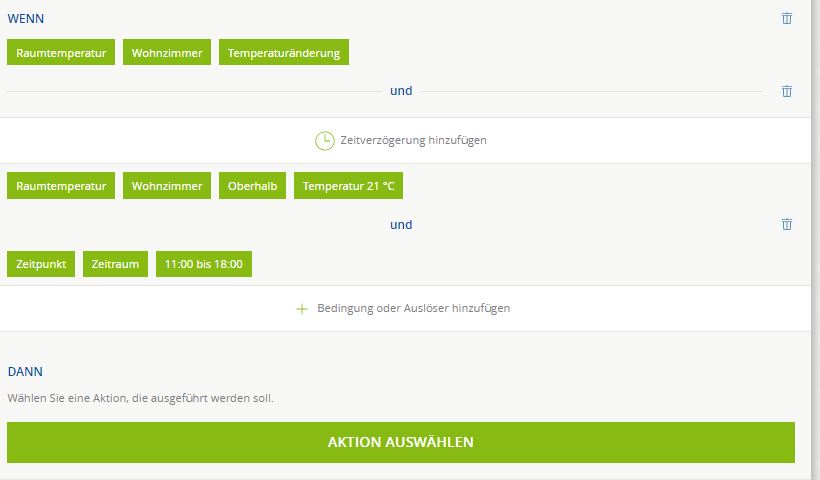Click trash icon beside the second 'und' separator
The height and width of the screenshot is (480, 820).
pos(787,225)
